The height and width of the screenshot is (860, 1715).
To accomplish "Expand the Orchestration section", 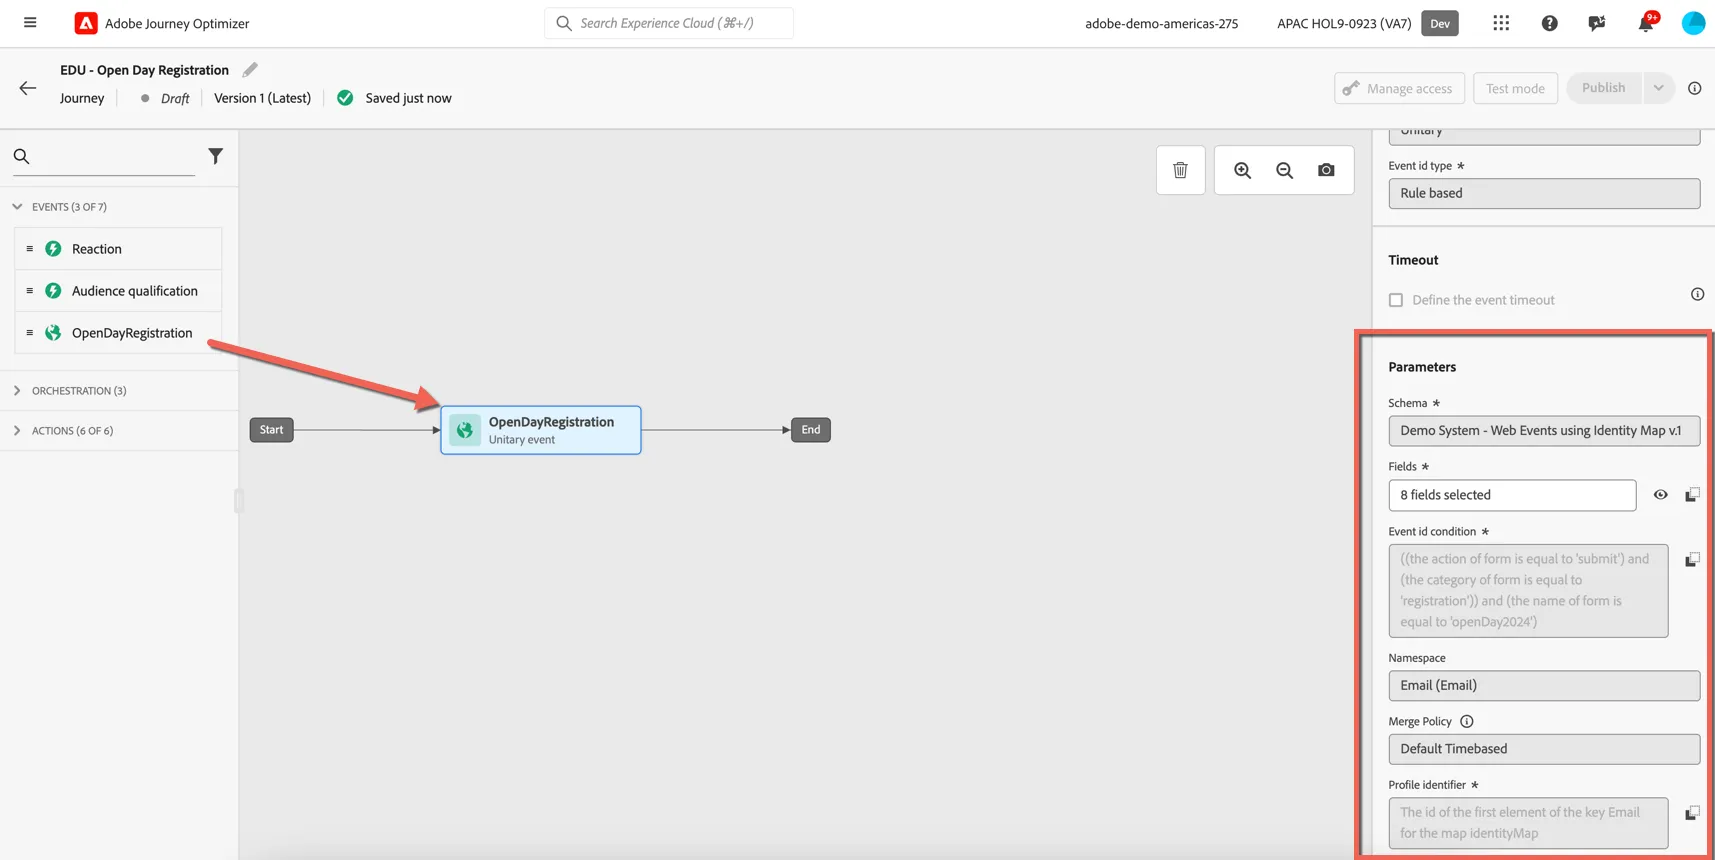I will tap(17, 391).
